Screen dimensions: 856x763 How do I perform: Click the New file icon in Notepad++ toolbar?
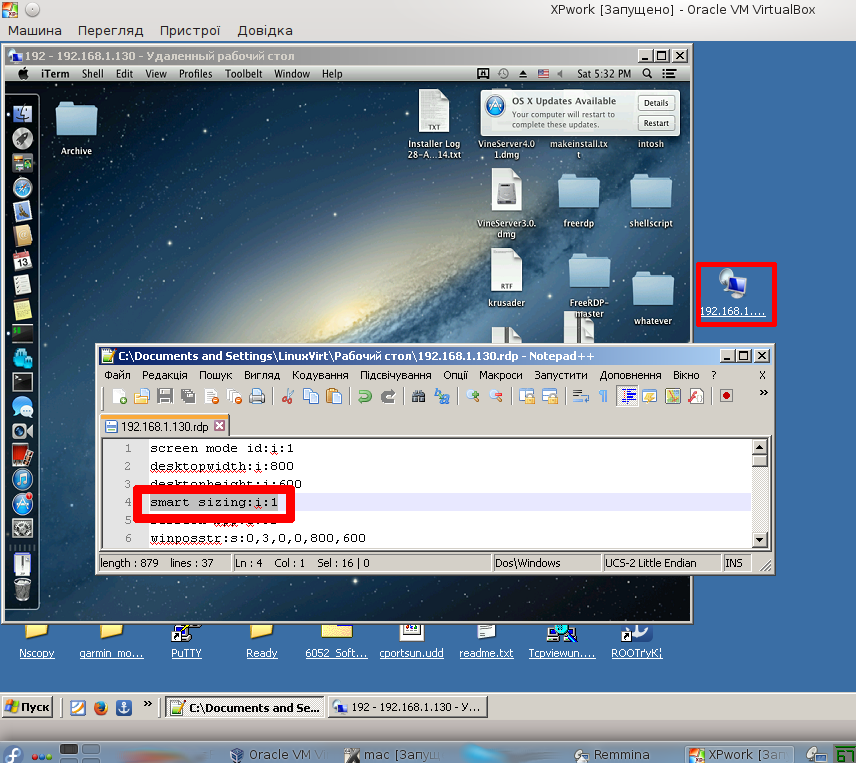(x=119, y=396)
